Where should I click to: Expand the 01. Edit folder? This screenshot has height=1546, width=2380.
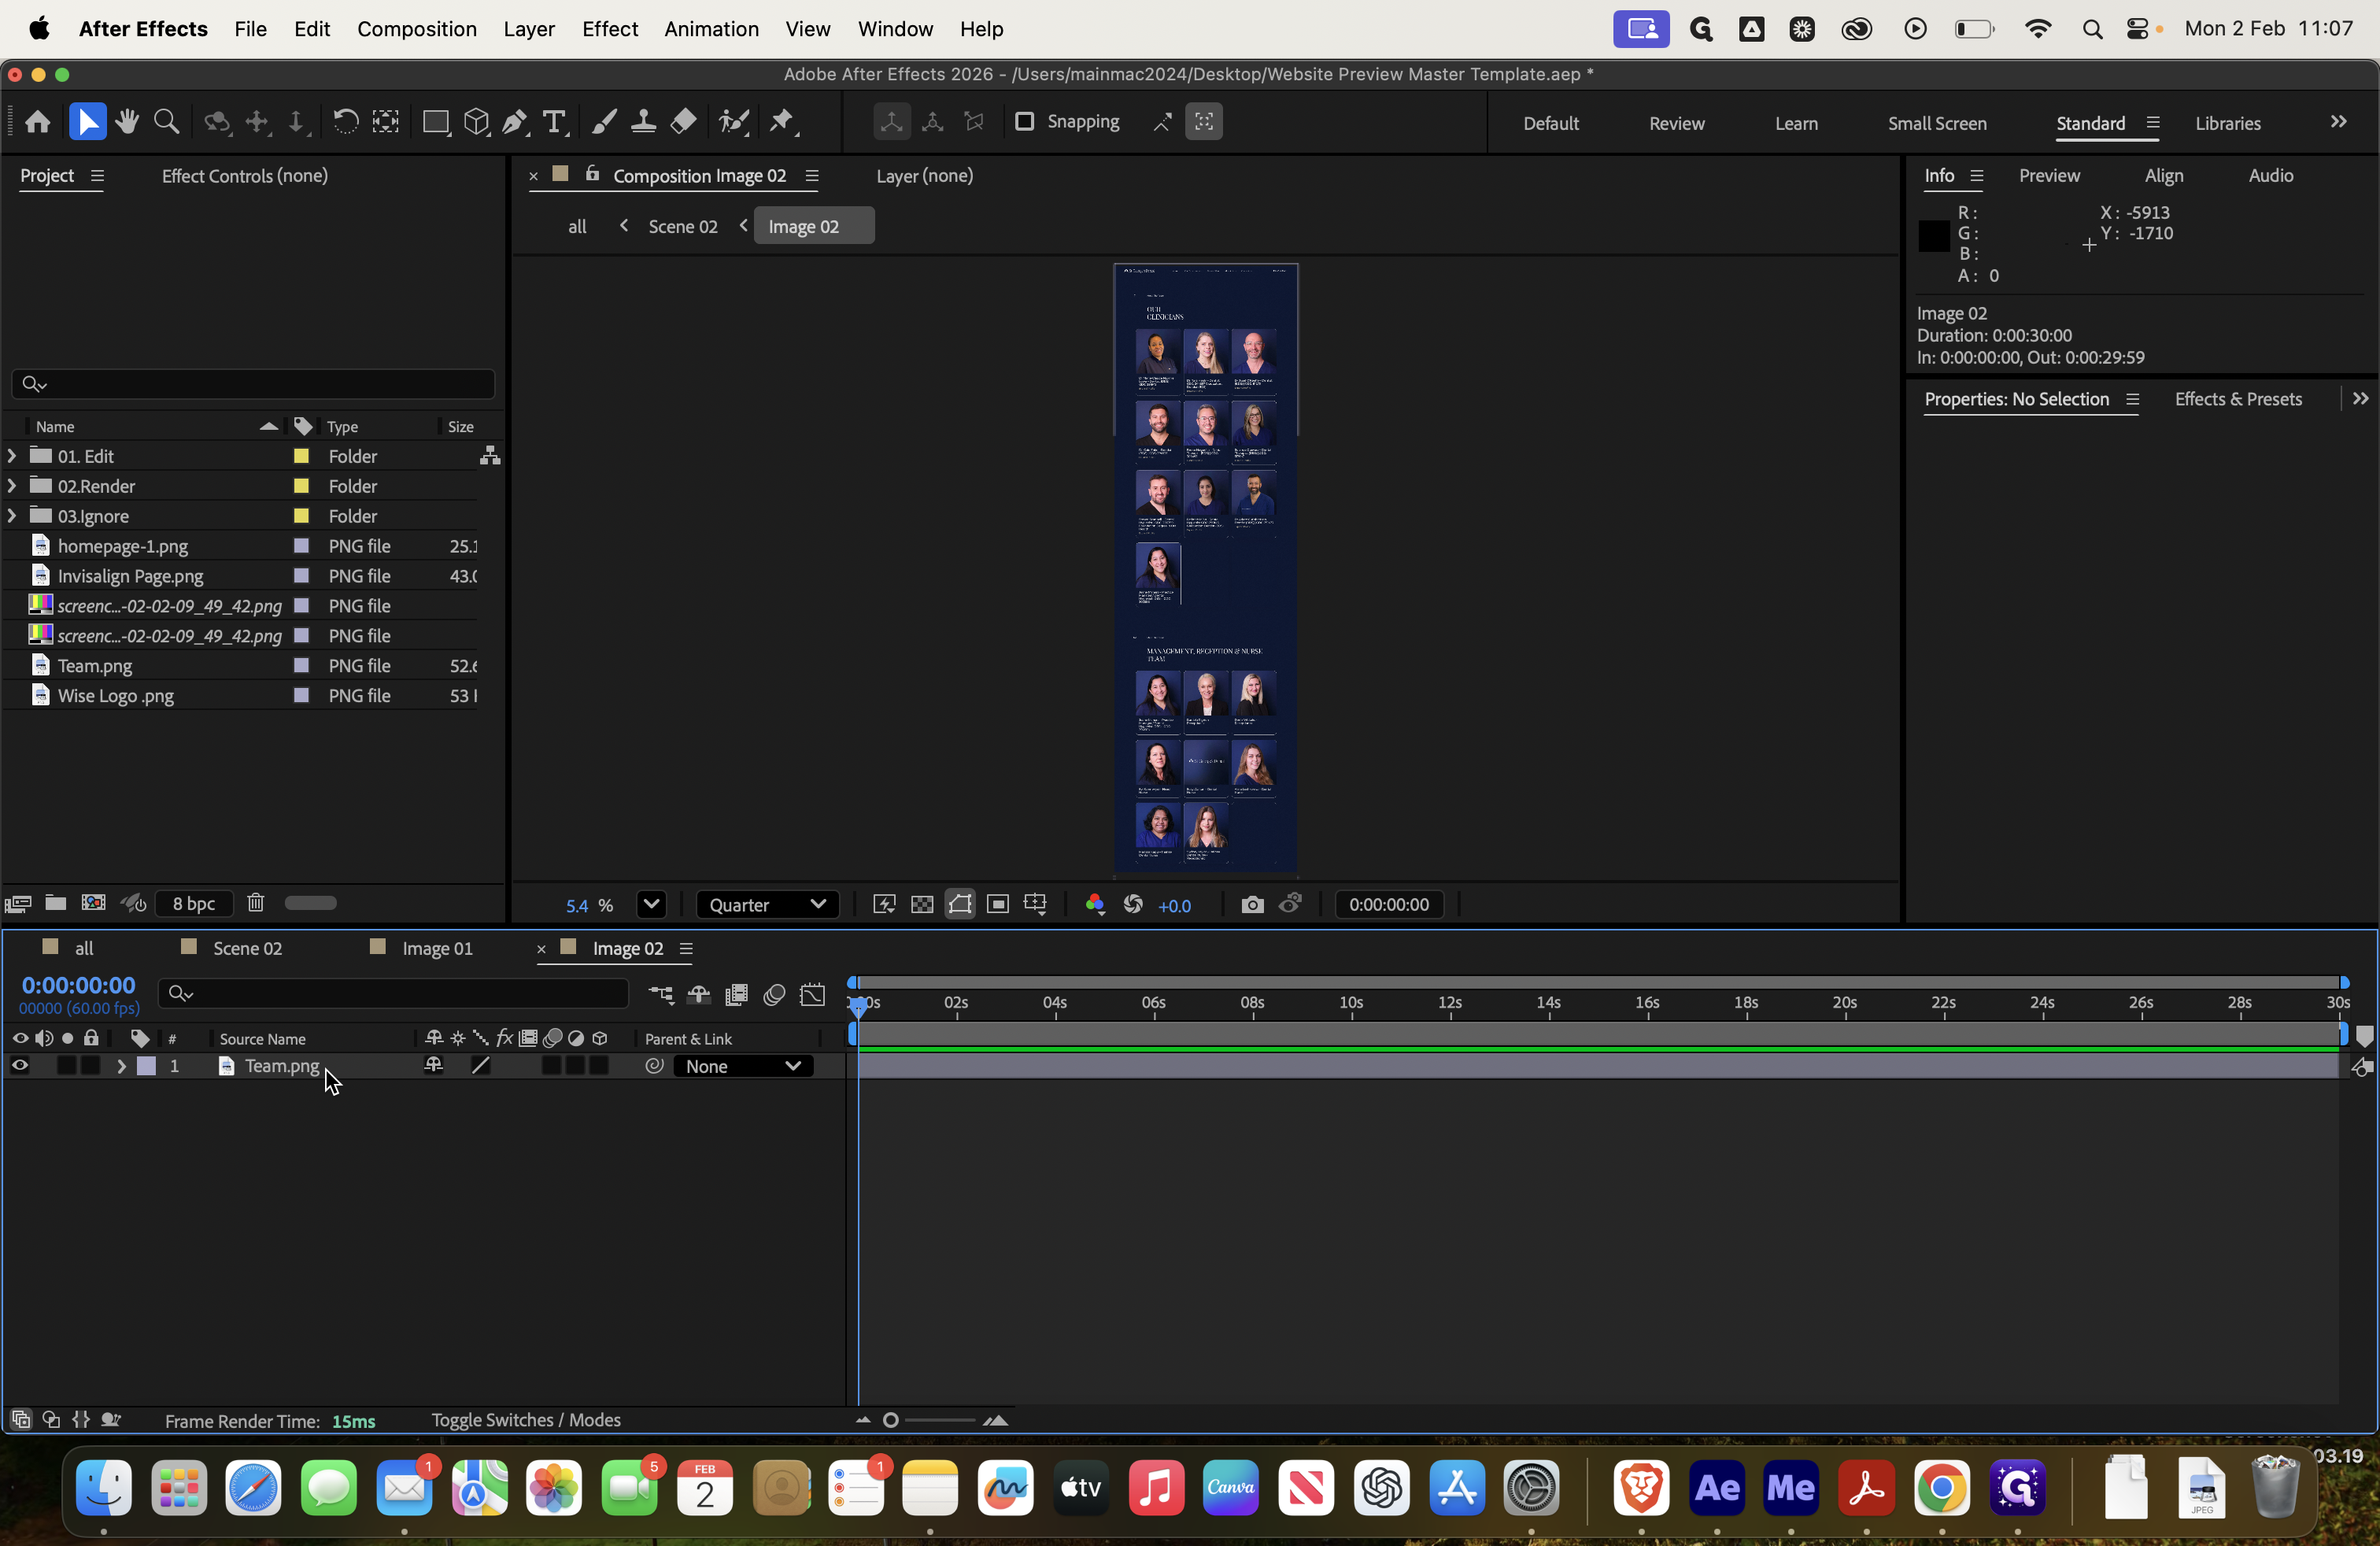coord(12,456)
